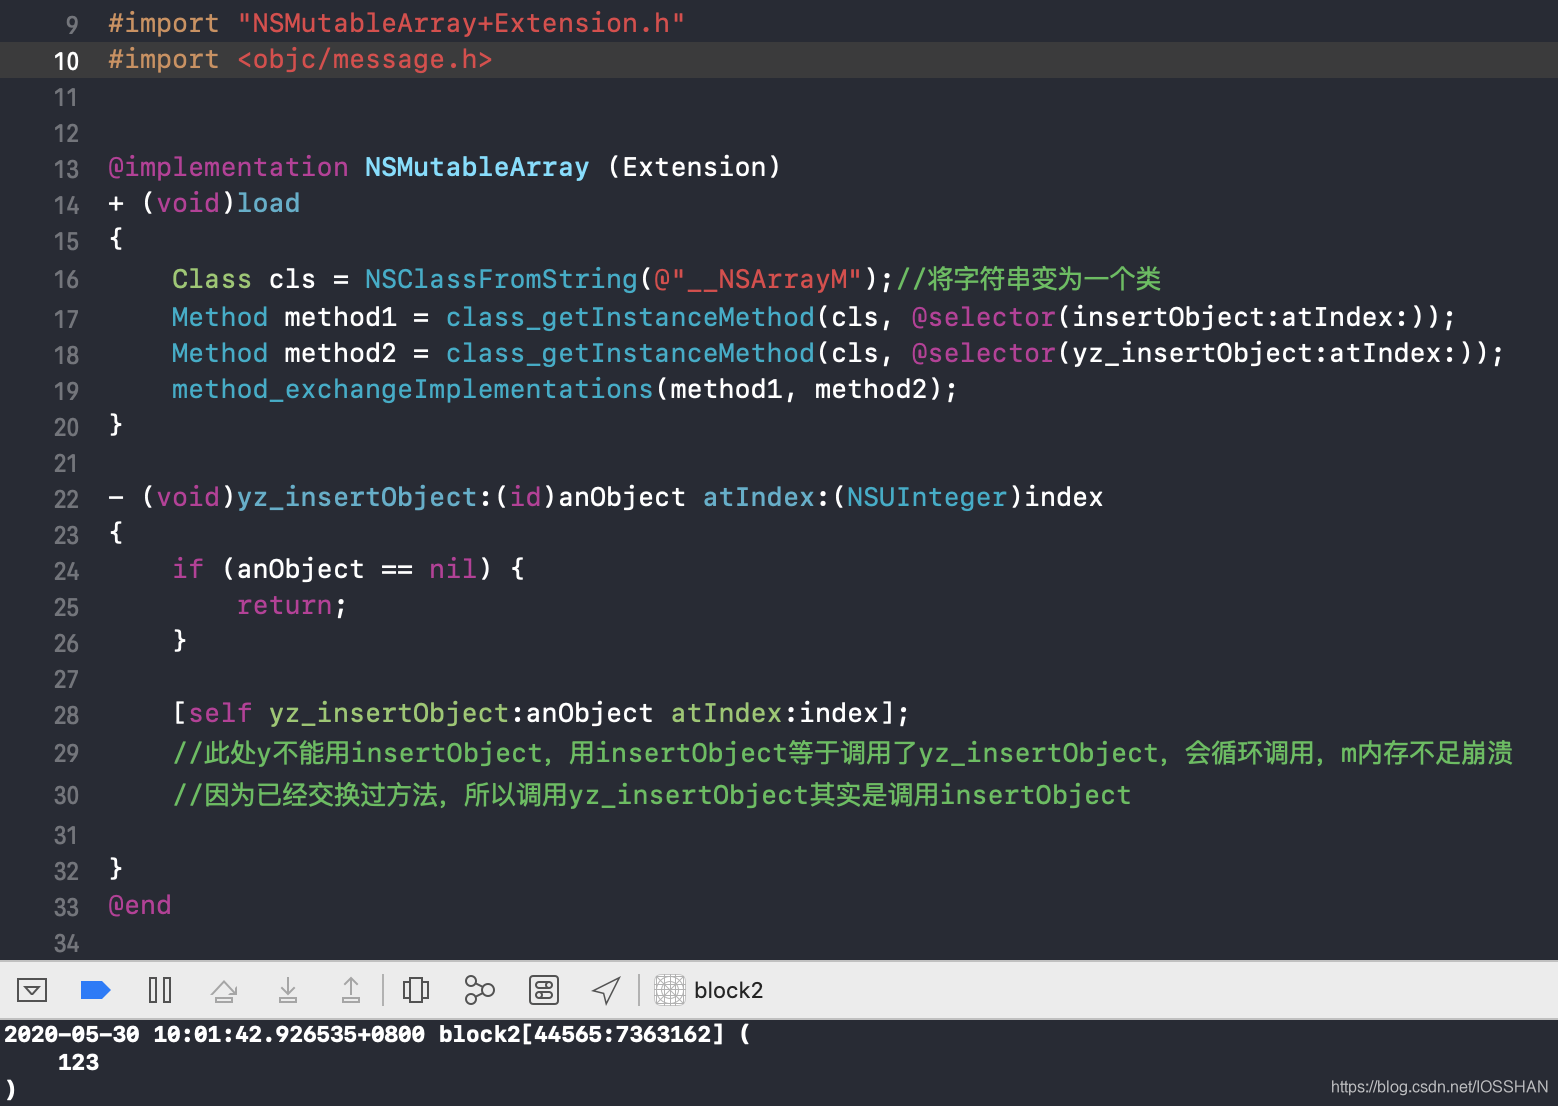Viewport: 1558px width, 1106px height.
Task: Open Debug View Hierarchy
Action: coord(416,991)
